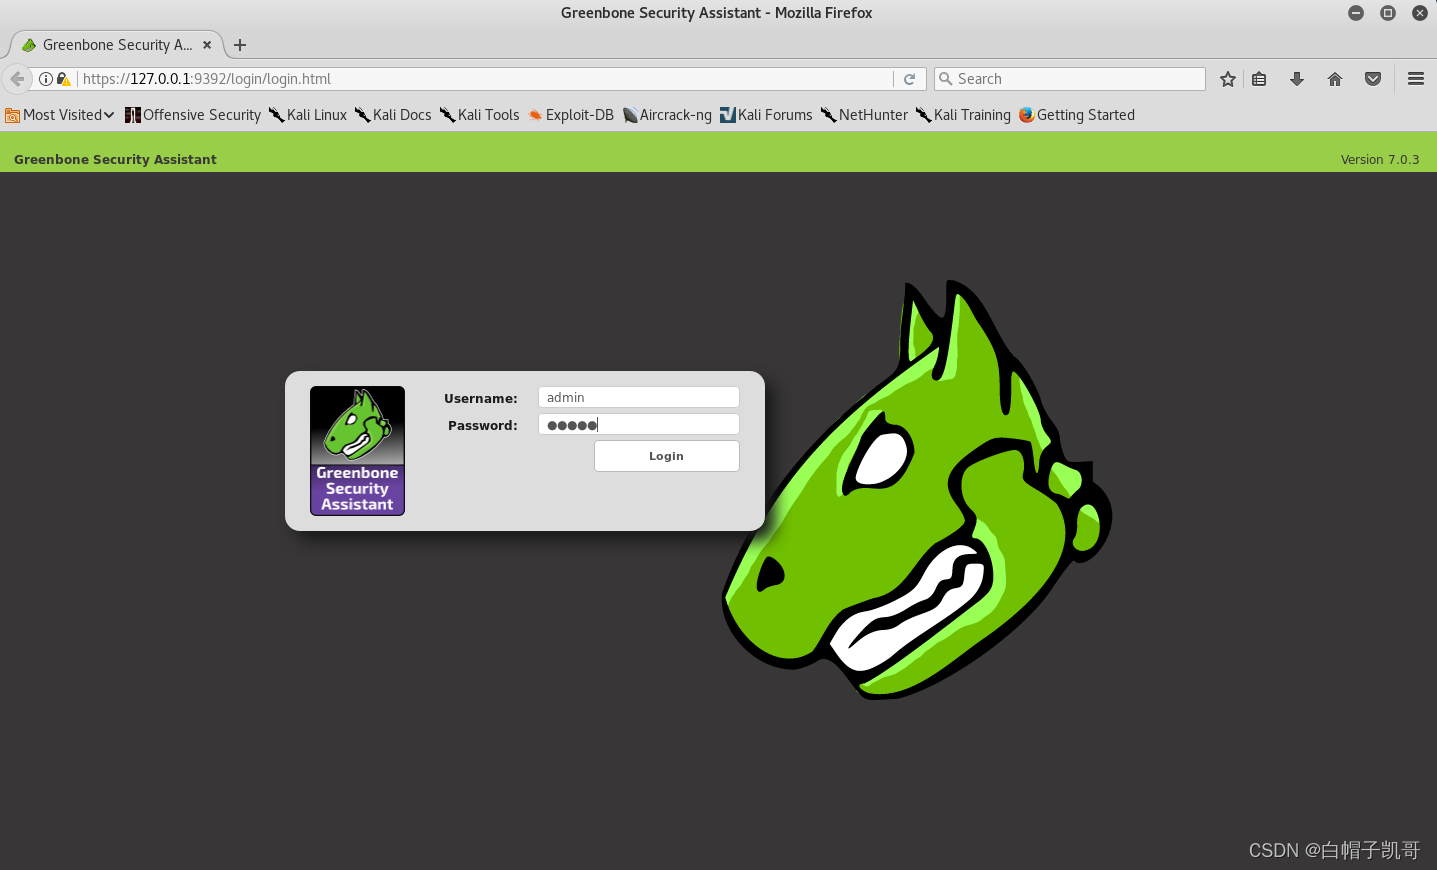Click the Greenbone Security Assistant logo in login box

pyautogui.click(x=357, y=451)
